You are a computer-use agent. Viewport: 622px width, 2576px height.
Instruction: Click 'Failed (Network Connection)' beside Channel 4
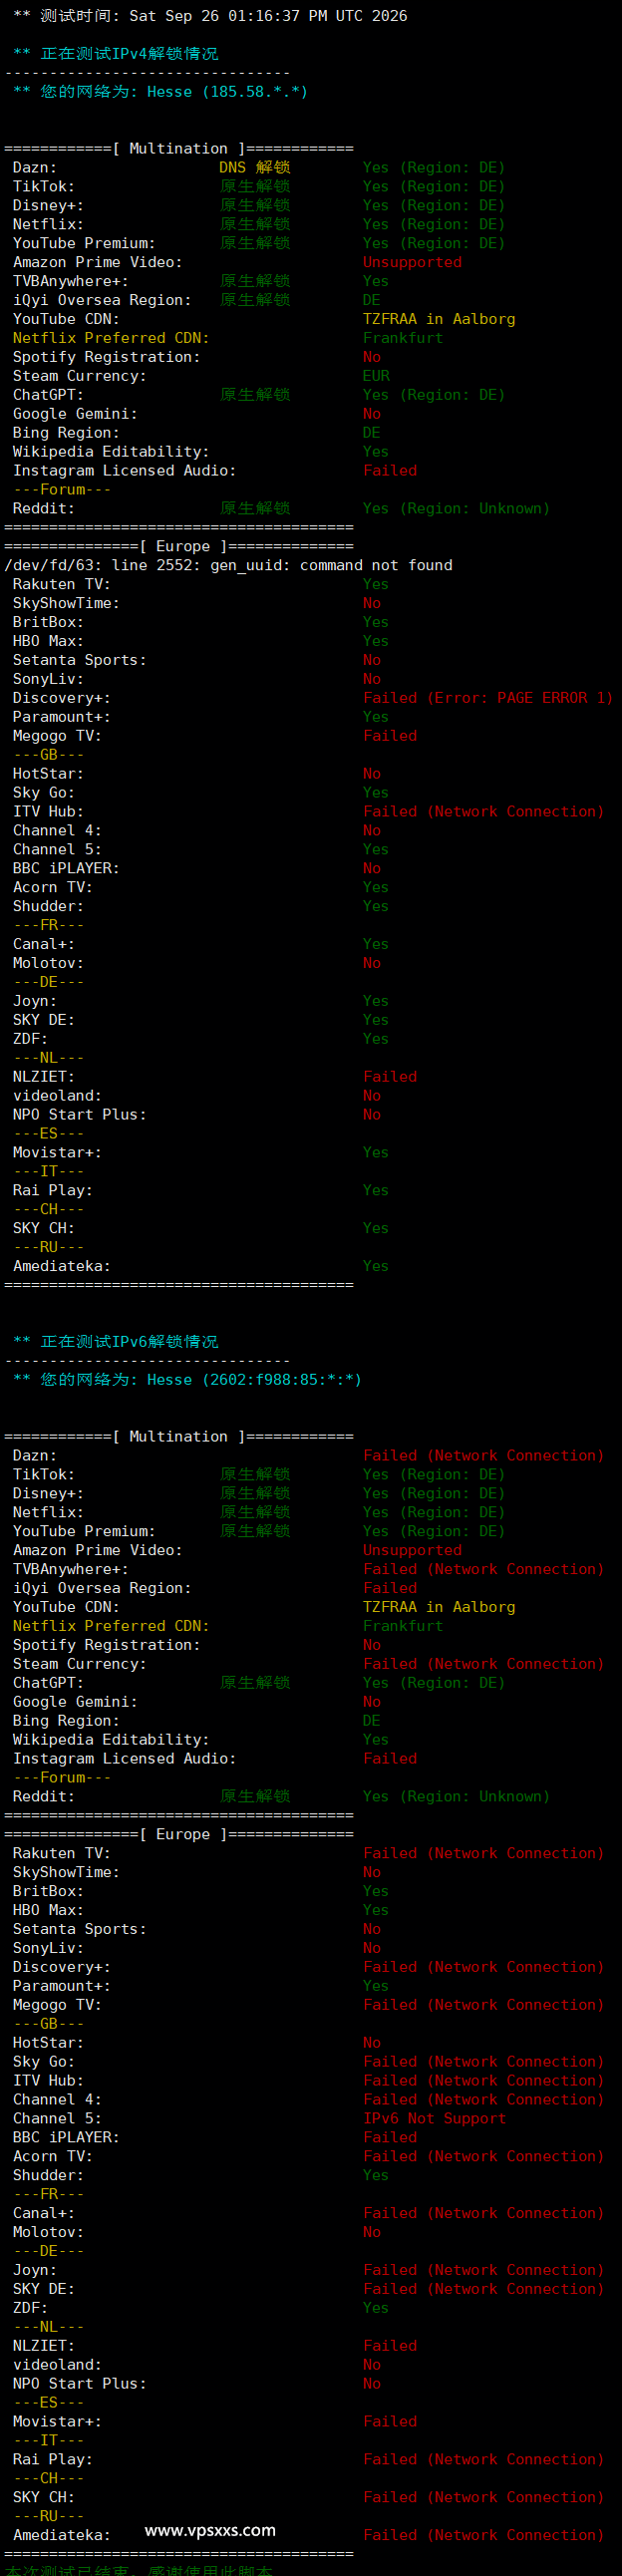point(484,2100)
